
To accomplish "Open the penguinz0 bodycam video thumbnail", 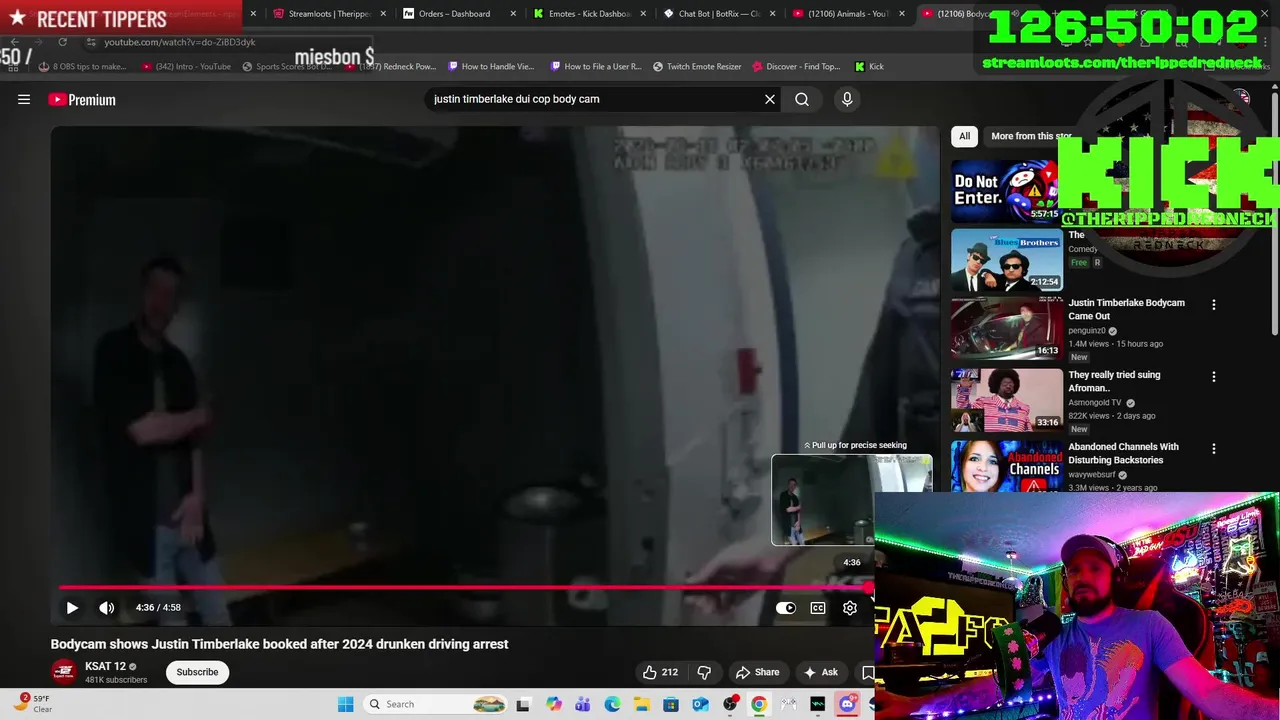I will pyautogui.click(x=1006, y=328).
